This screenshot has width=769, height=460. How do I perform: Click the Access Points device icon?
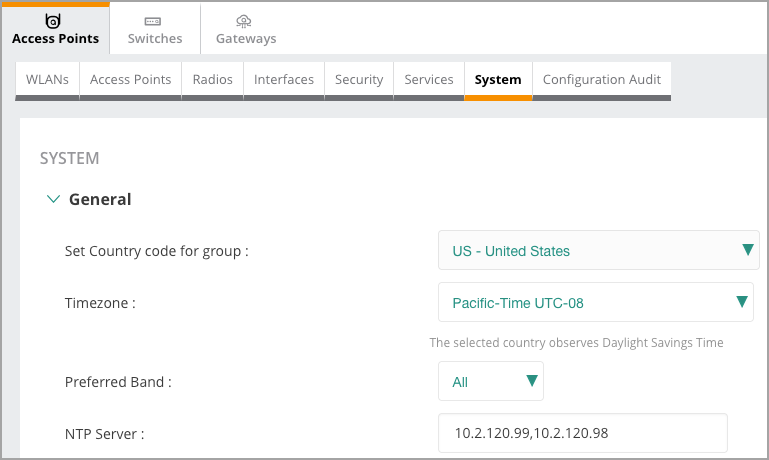54,20
